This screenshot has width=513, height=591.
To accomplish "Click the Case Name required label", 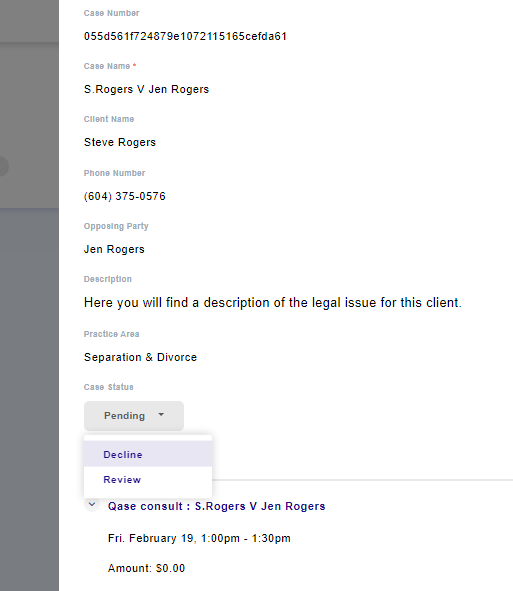I will pos(110,66).
